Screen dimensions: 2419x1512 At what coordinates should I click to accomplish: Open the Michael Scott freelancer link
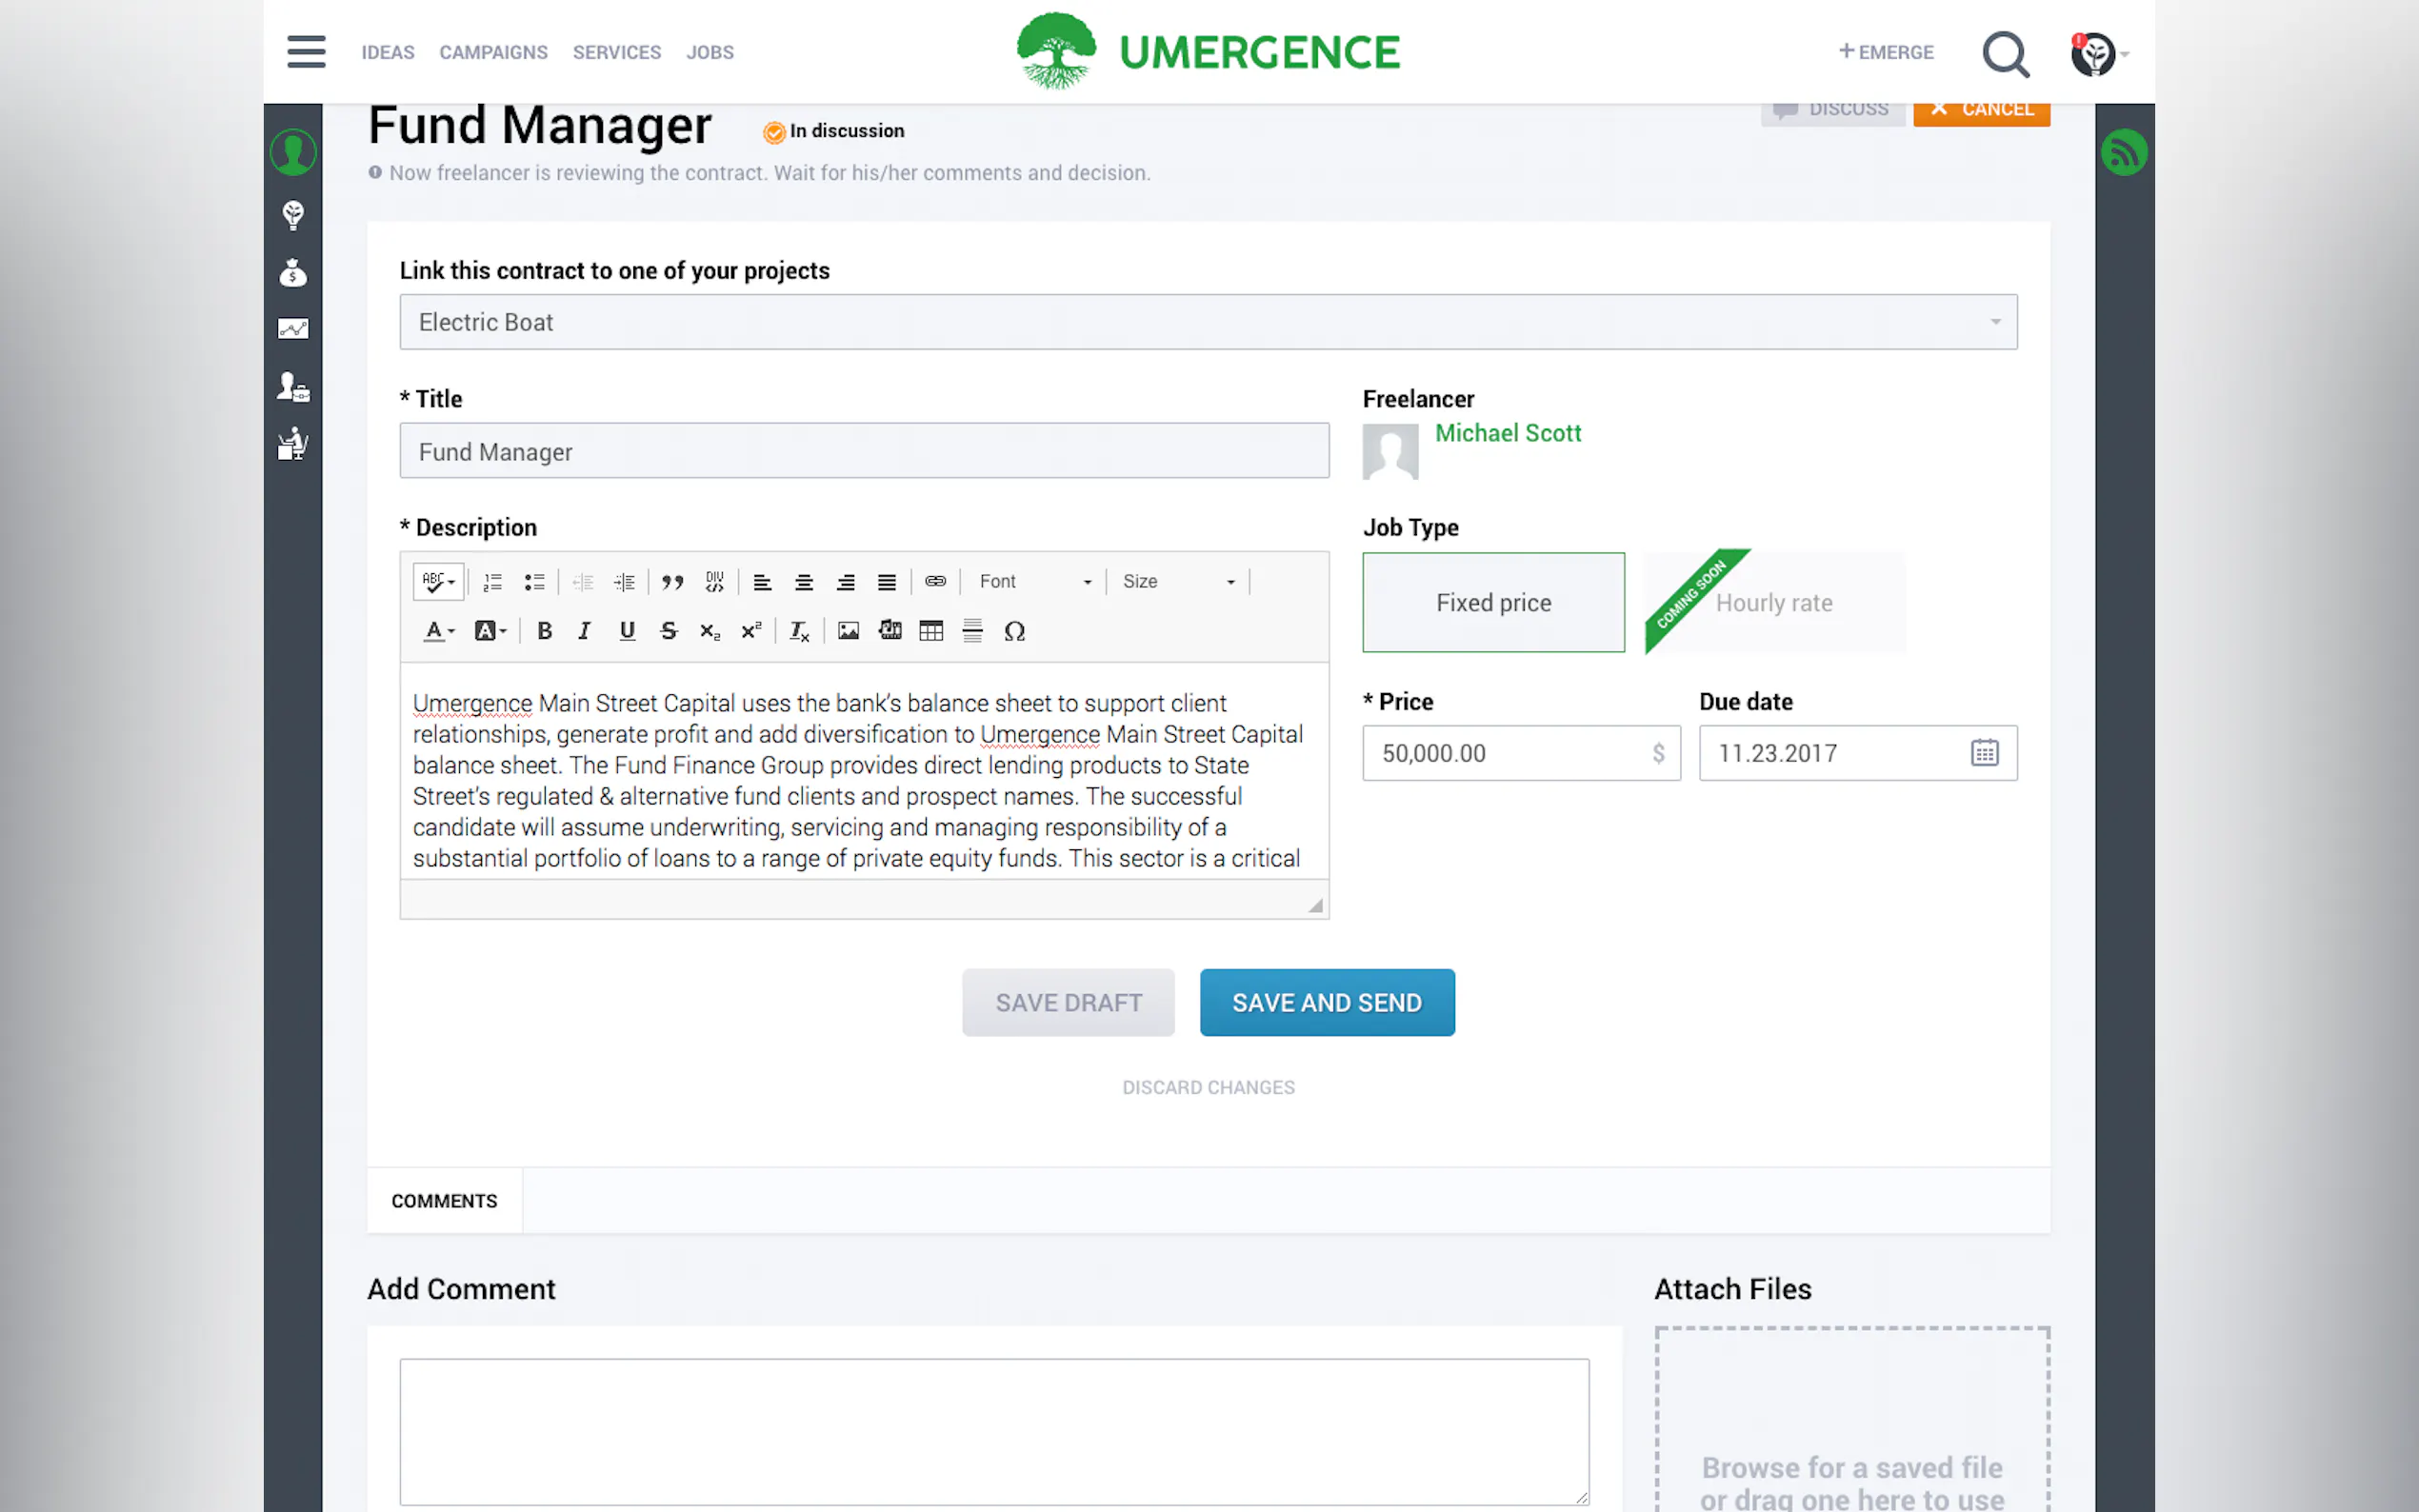point(1507,433)
